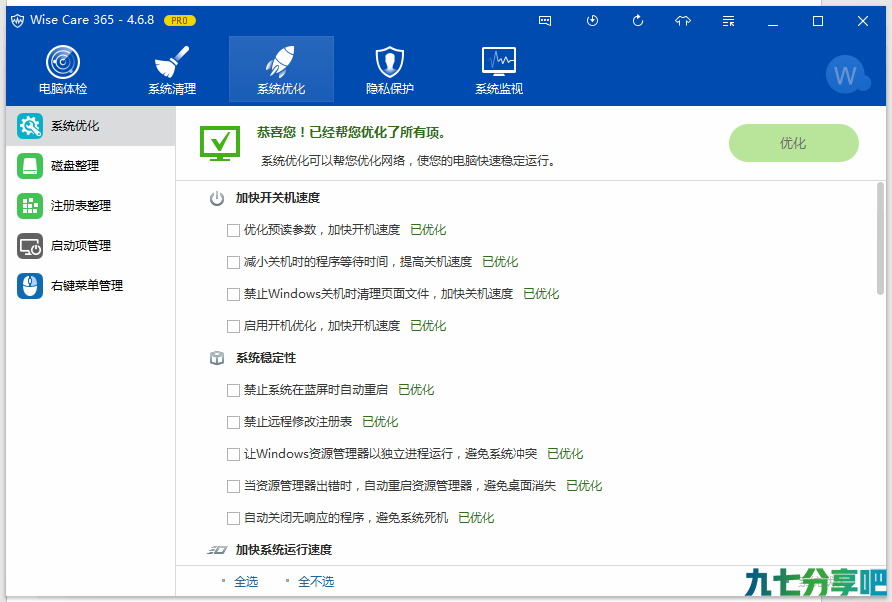
Task: Click the backup clock icon in title bar
Action: coord(592,21)
